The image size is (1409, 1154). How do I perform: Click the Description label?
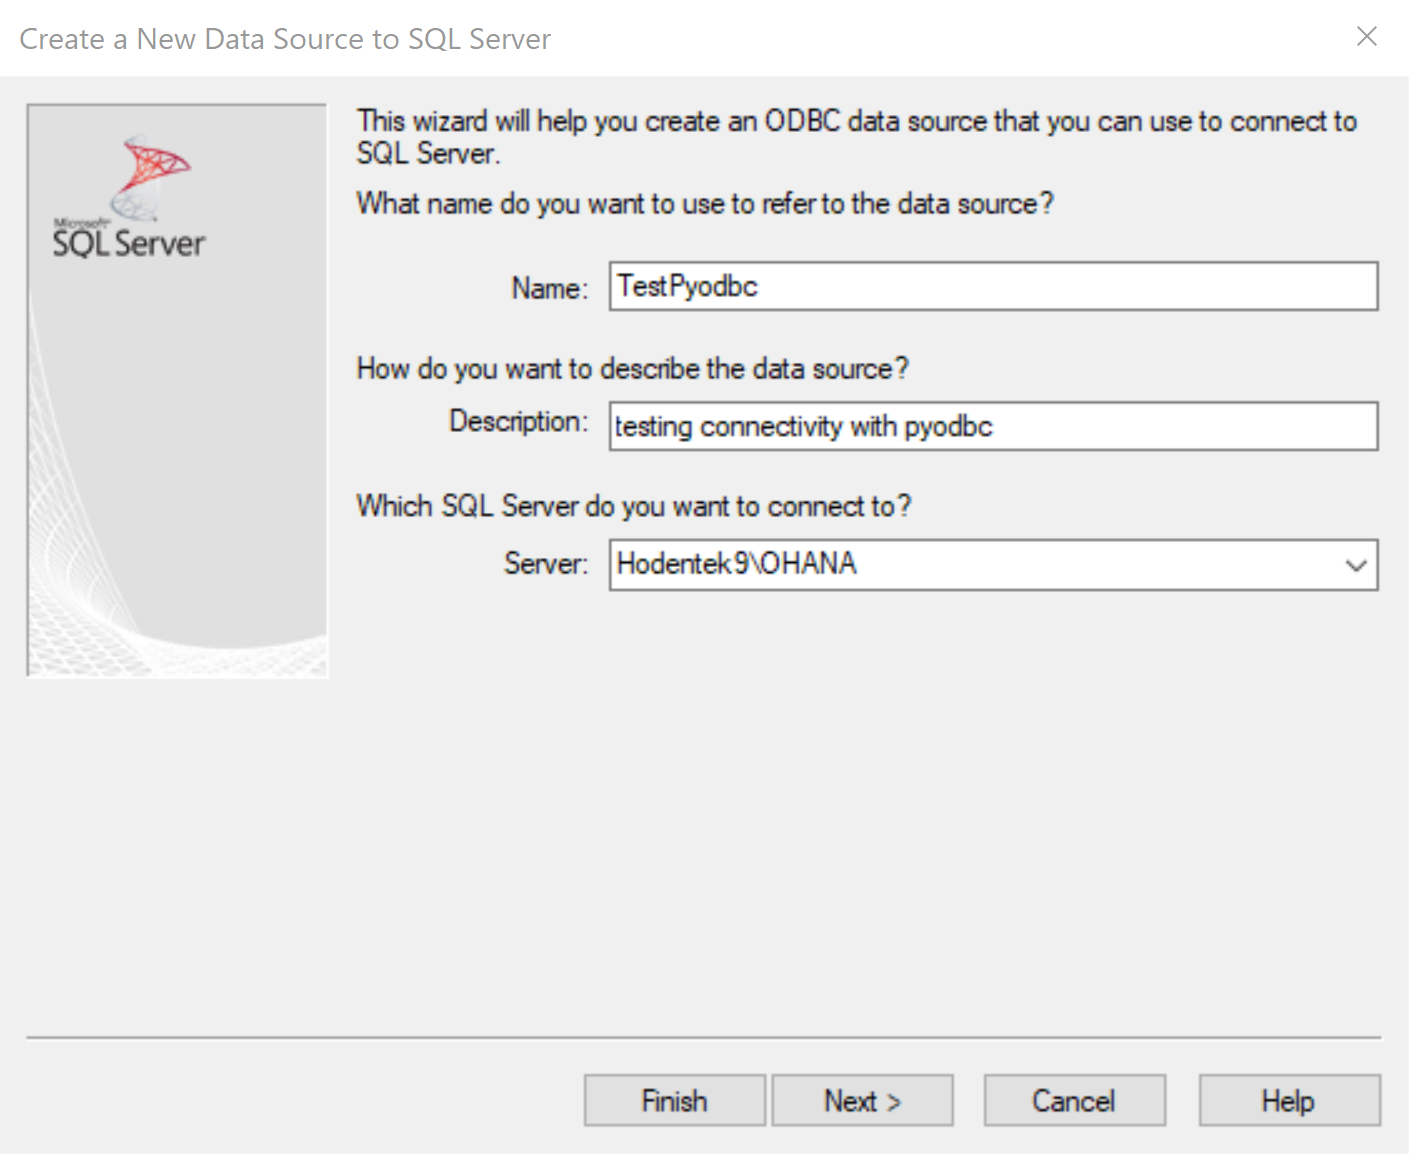tap(516, 421)
